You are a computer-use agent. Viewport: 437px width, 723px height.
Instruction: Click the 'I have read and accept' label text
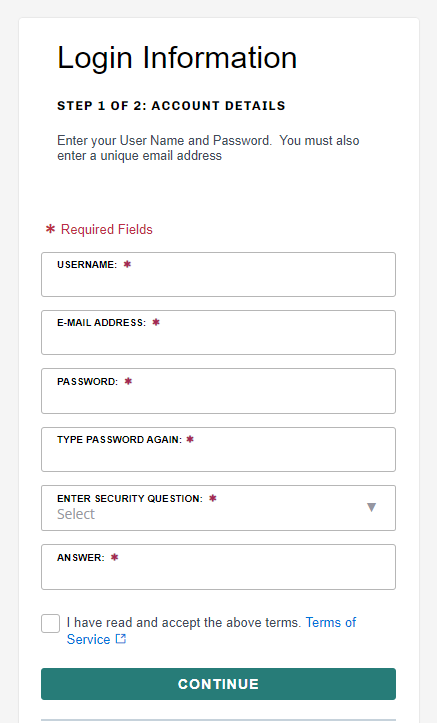point(183,622)
